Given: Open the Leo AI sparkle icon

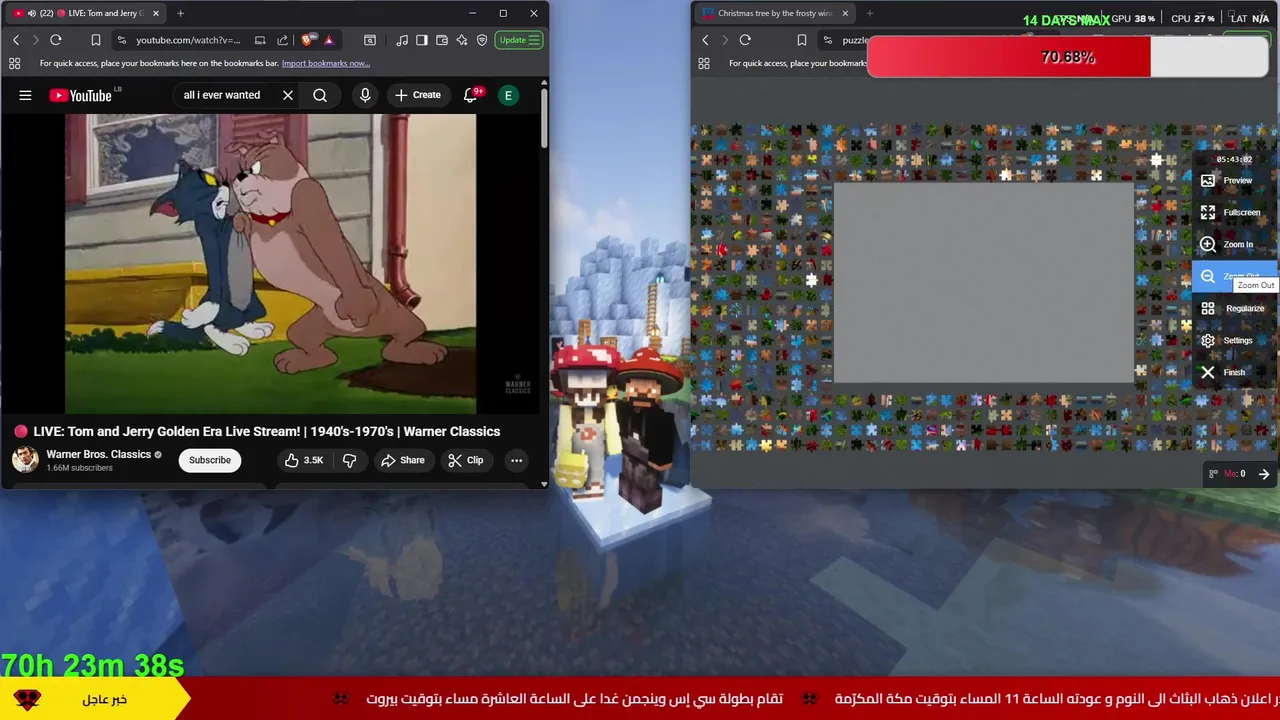Looking at the screenshot, I should point(462,40).
